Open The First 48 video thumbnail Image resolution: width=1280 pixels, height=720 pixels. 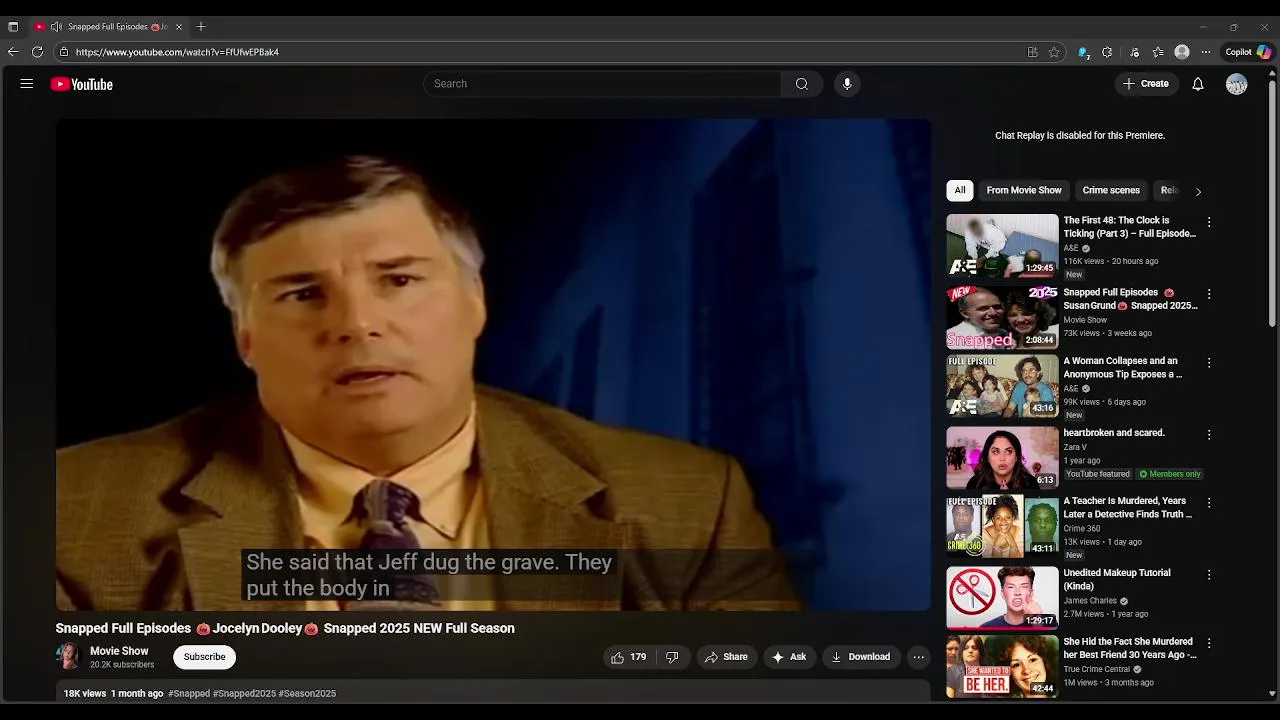(1002, 245)
